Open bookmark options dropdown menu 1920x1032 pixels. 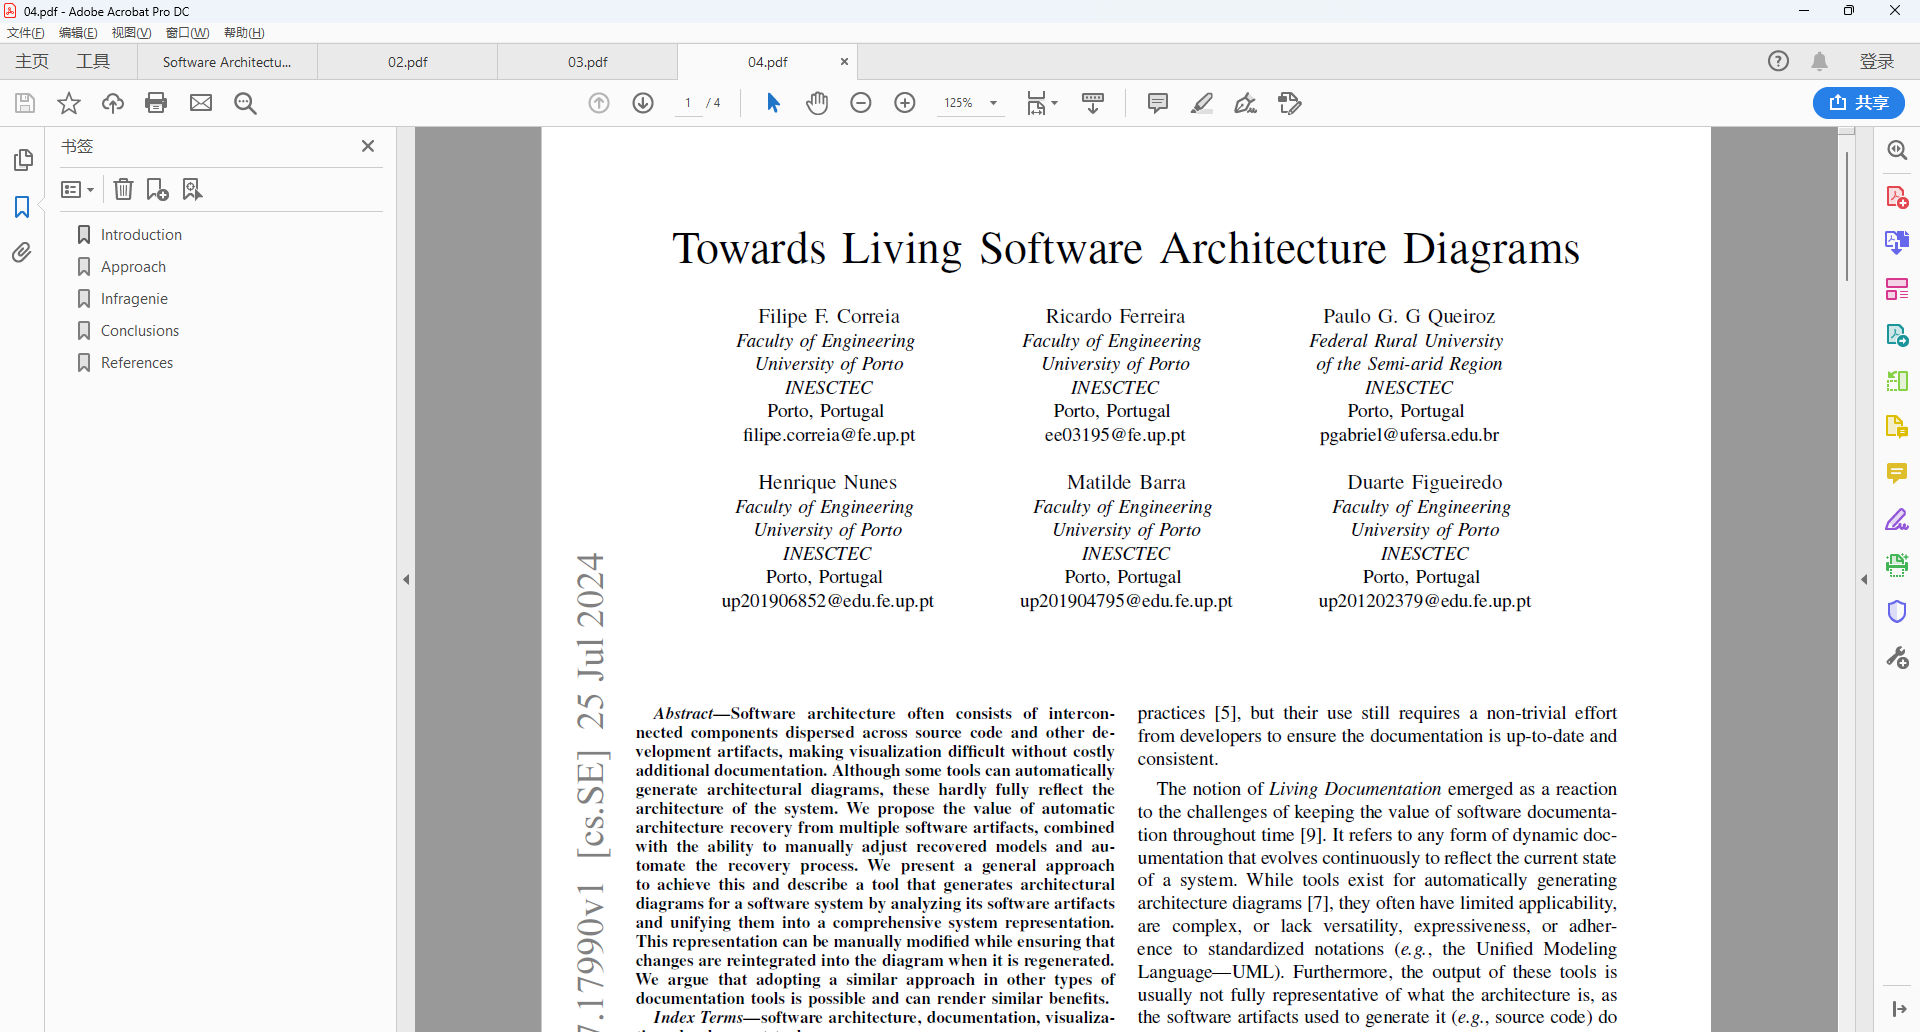click(x=77, y=189)
